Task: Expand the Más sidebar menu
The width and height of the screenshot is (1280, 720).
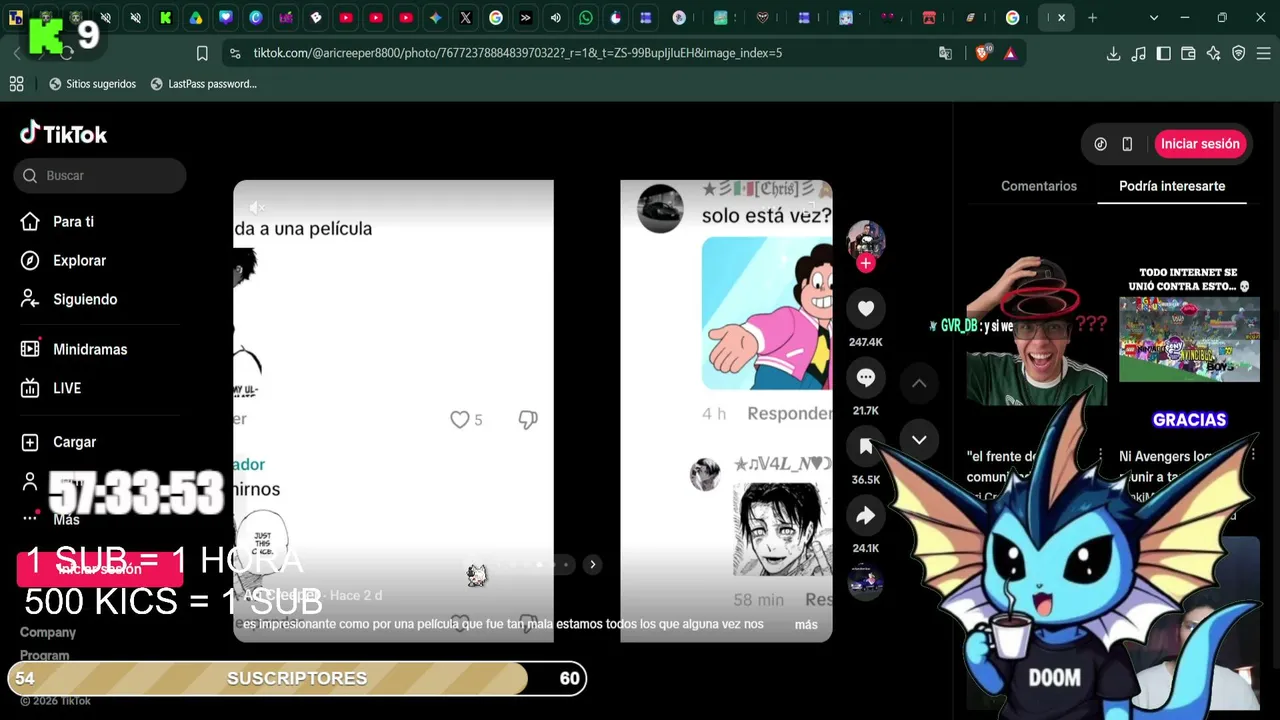Action: [x=66, y=519]
